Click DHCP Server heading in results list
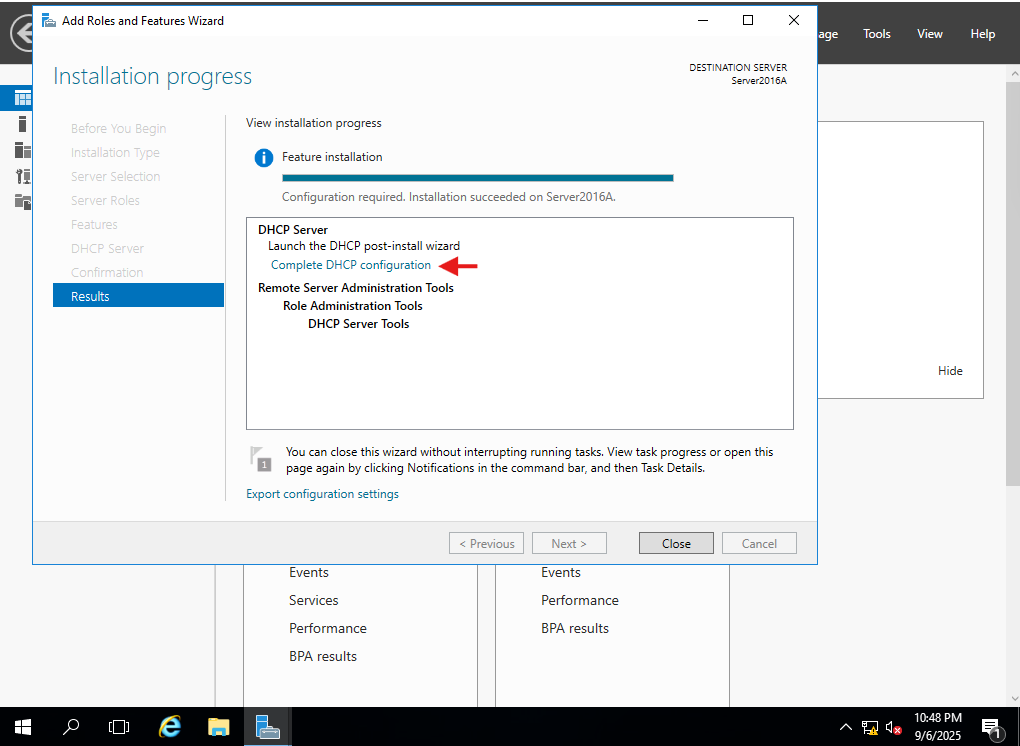Image resolution: width=1020 pixels, height=746 pixels. point(293,230)
